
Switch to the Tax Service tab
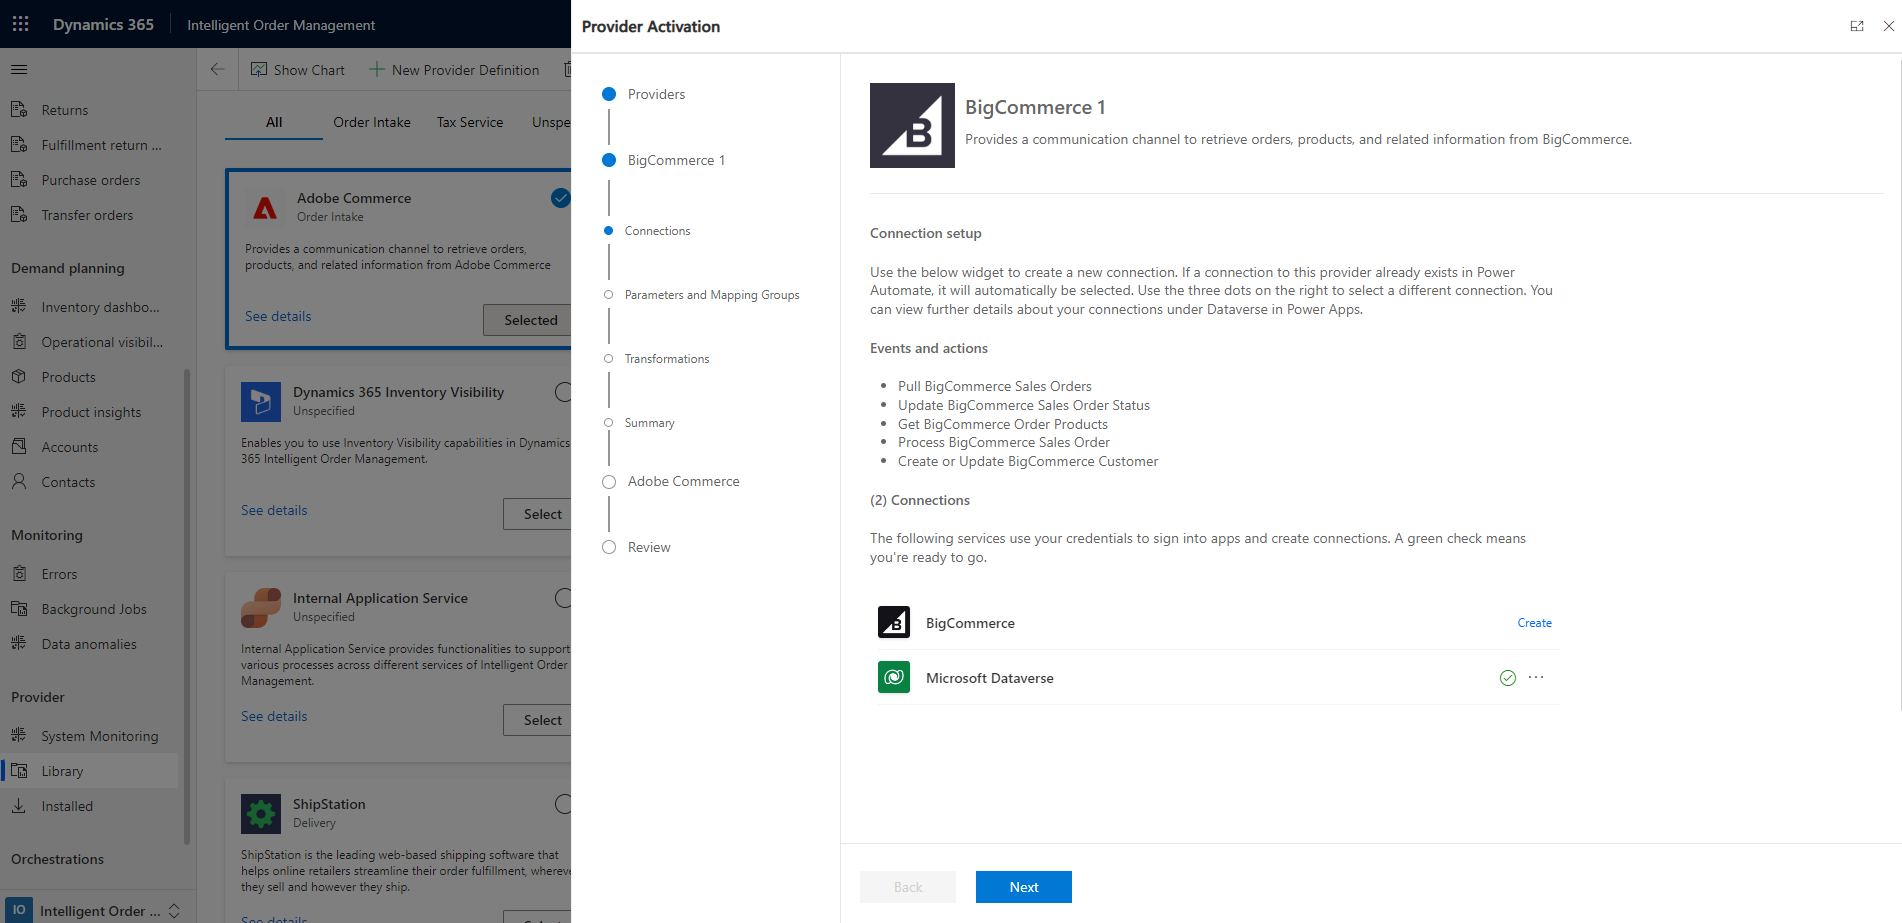click(469, 121)
